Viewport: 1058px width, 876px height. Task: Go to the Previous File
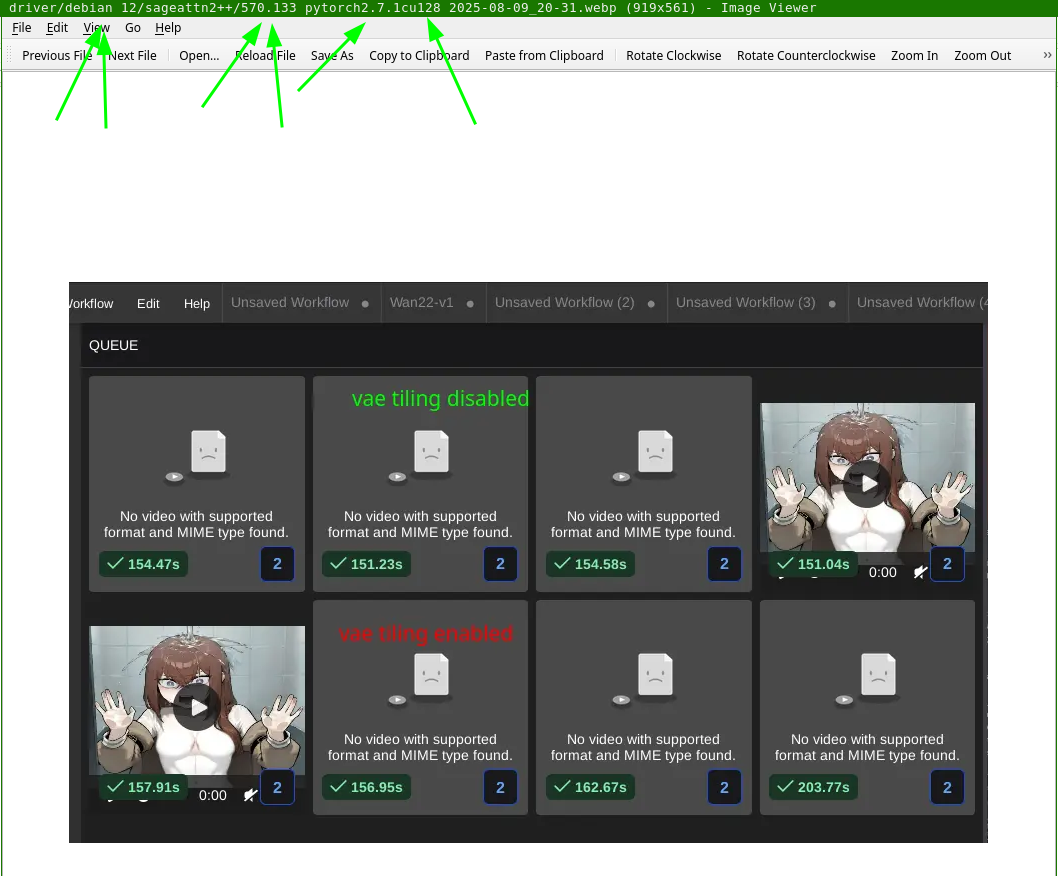pos(57,55)
